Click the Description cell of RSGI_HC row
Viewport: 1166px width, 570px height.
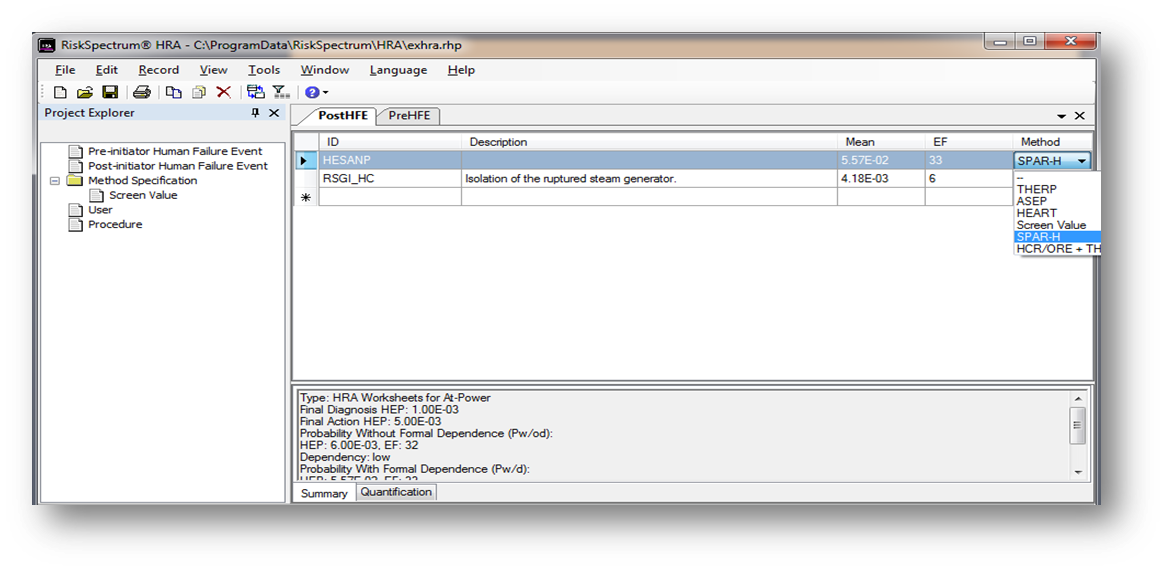[648, 179]
